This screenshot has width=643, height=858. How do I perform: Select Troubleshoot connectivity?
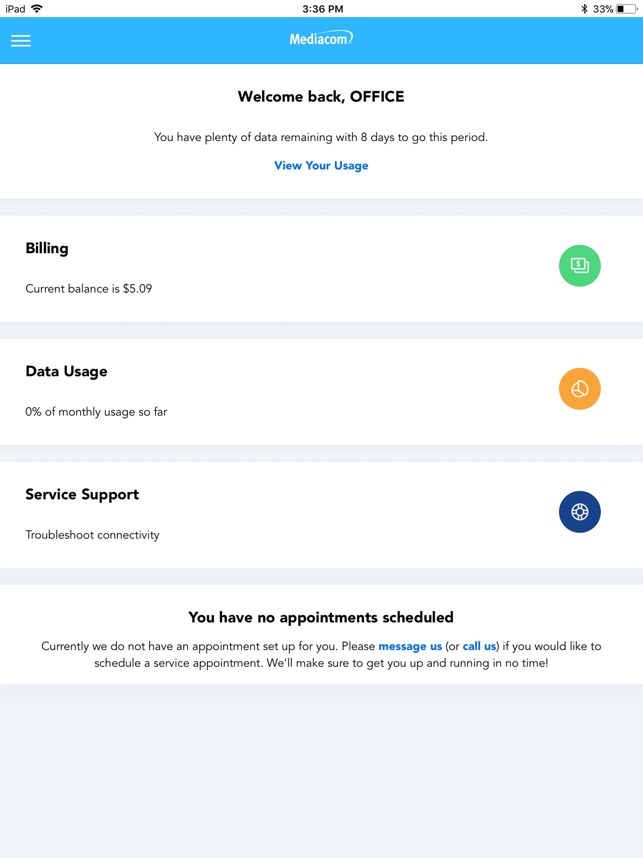coord(92,535)
